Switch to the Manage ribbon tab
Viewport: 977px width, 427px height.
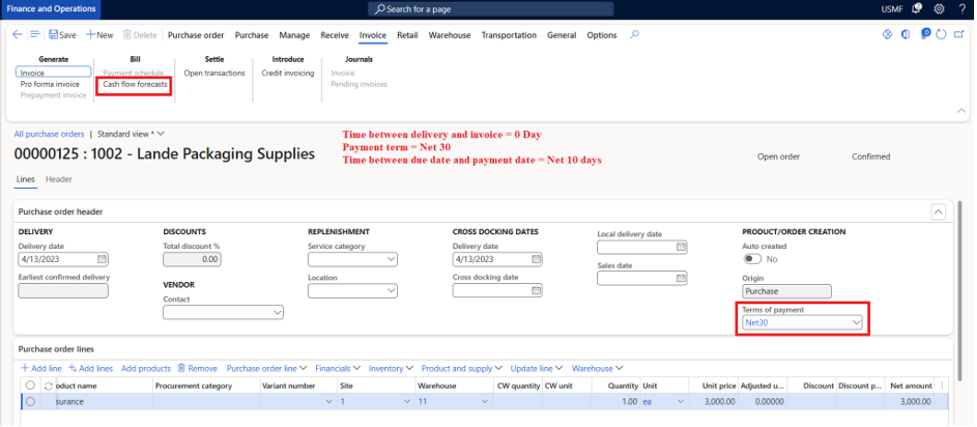click(x=294, y=35)
